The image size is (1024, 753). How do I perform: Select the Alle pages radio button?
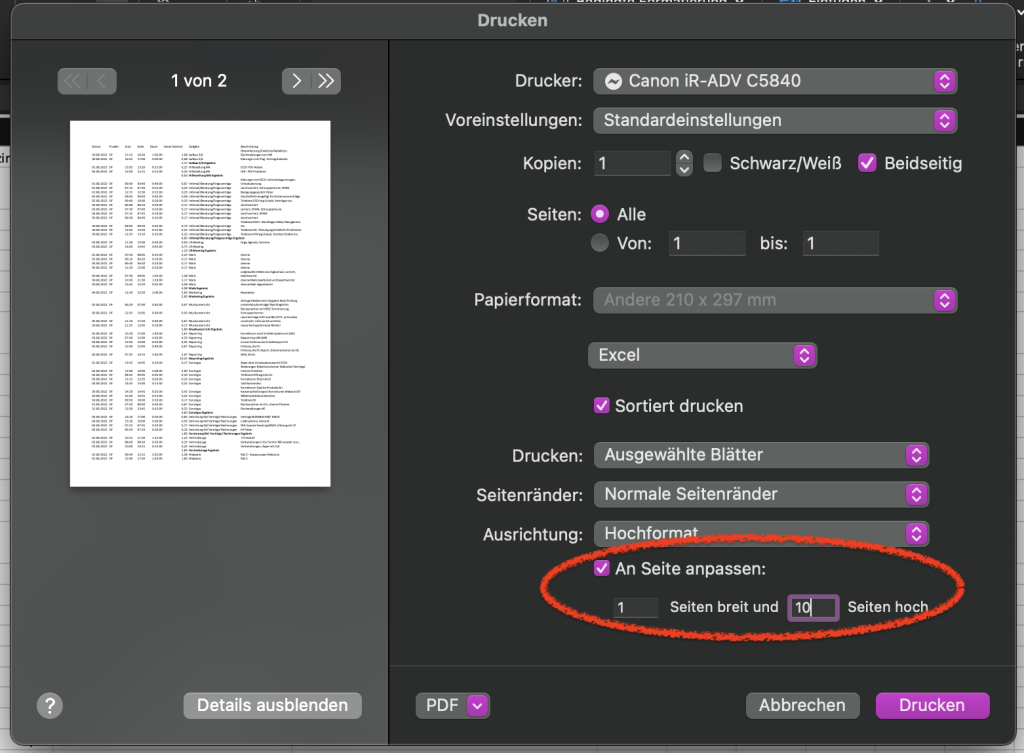click(600, 214)
